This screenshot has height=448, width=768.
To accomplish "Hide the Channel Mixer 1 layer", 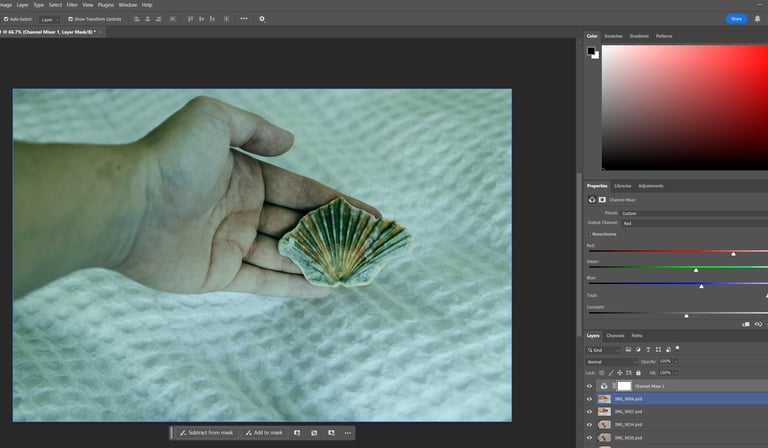I will click(589, 386).
